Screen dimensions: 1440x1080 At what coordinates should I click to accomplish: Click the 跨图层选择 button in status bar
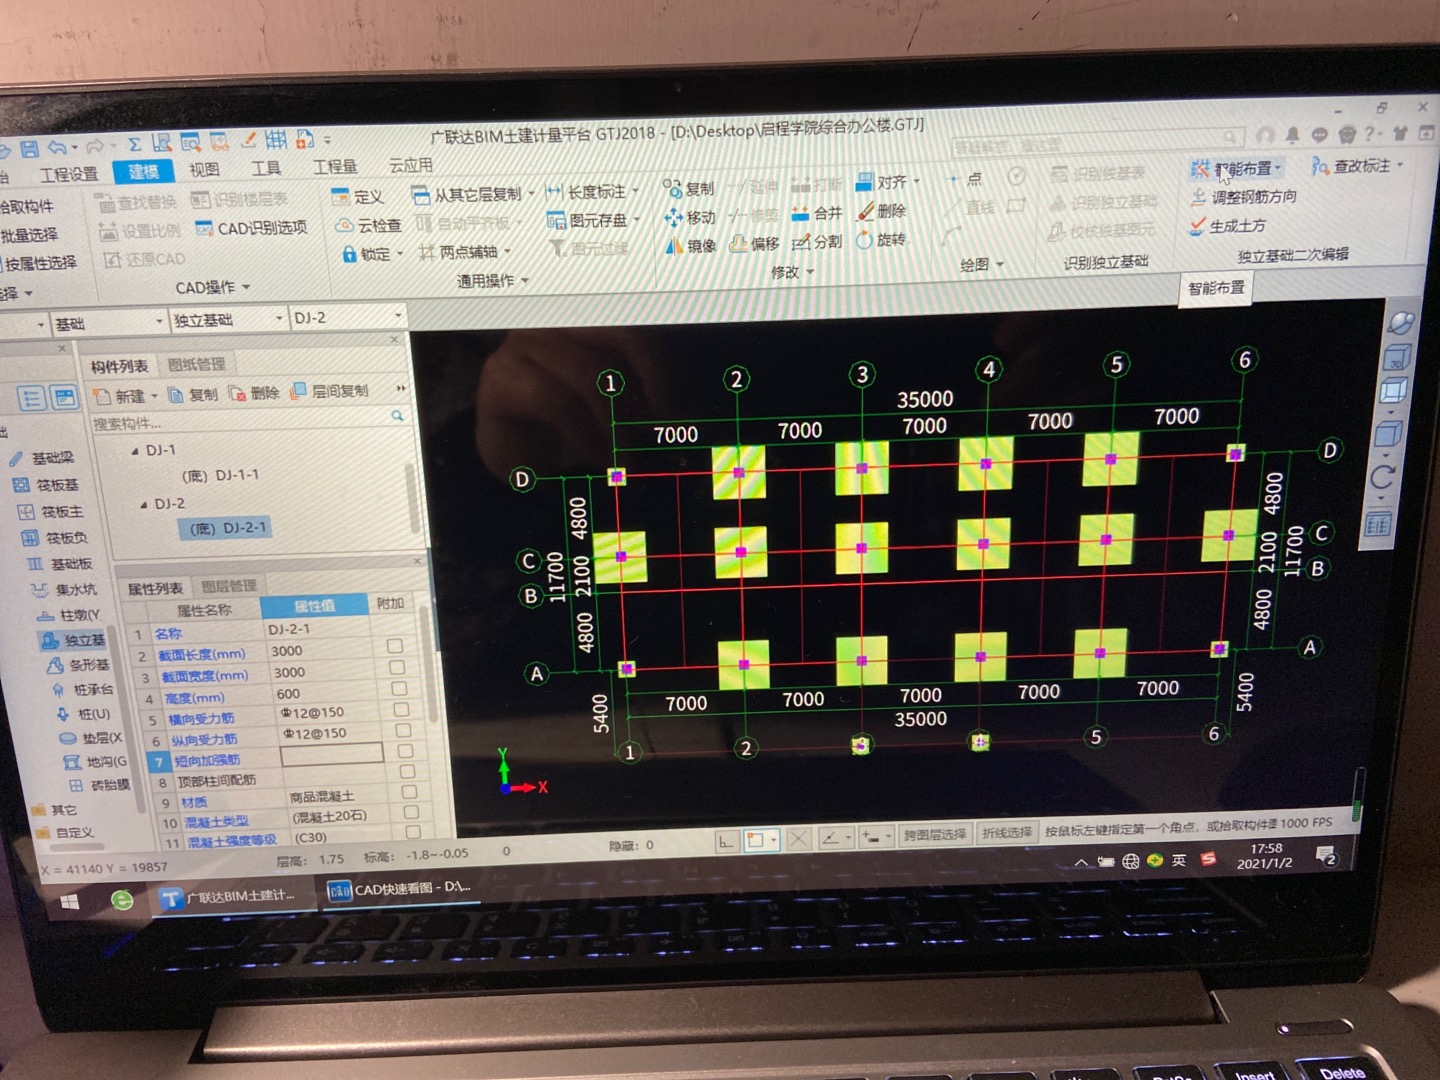[935, 834]
